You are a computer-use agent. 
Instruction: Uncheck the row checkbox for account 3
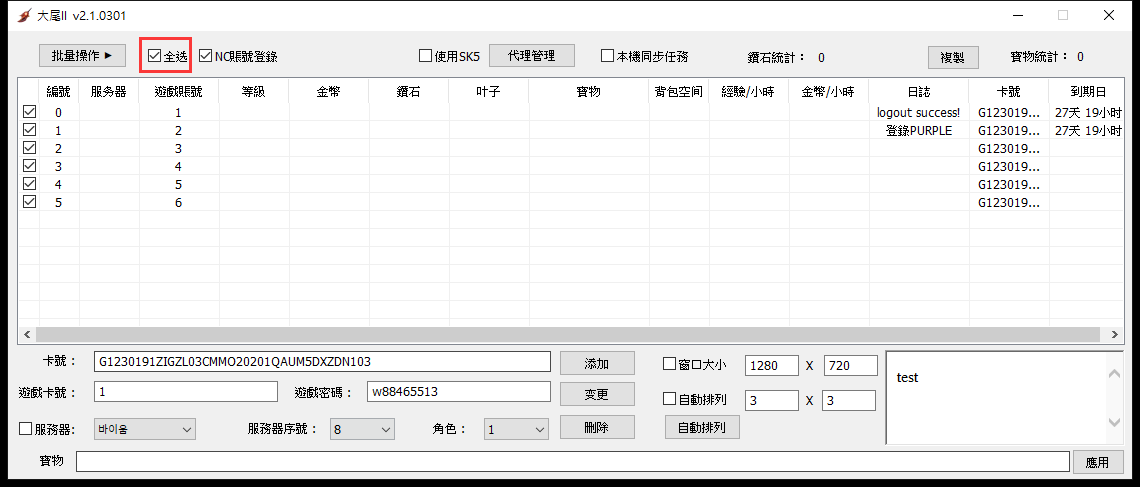pyautogui.click(x=29, y=166)
